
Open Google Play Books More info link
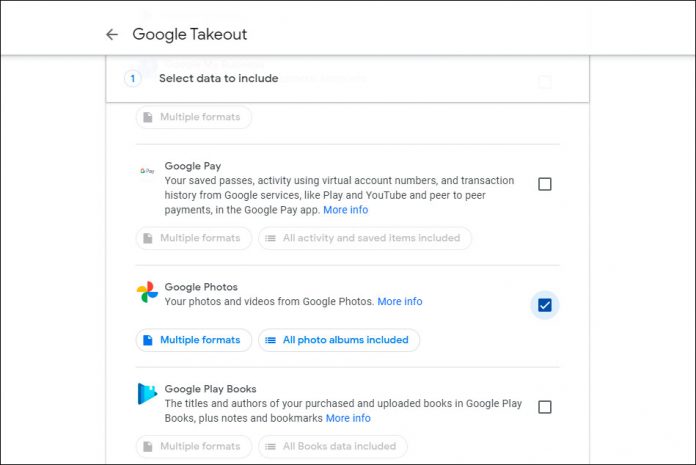(x=348, y=418)
